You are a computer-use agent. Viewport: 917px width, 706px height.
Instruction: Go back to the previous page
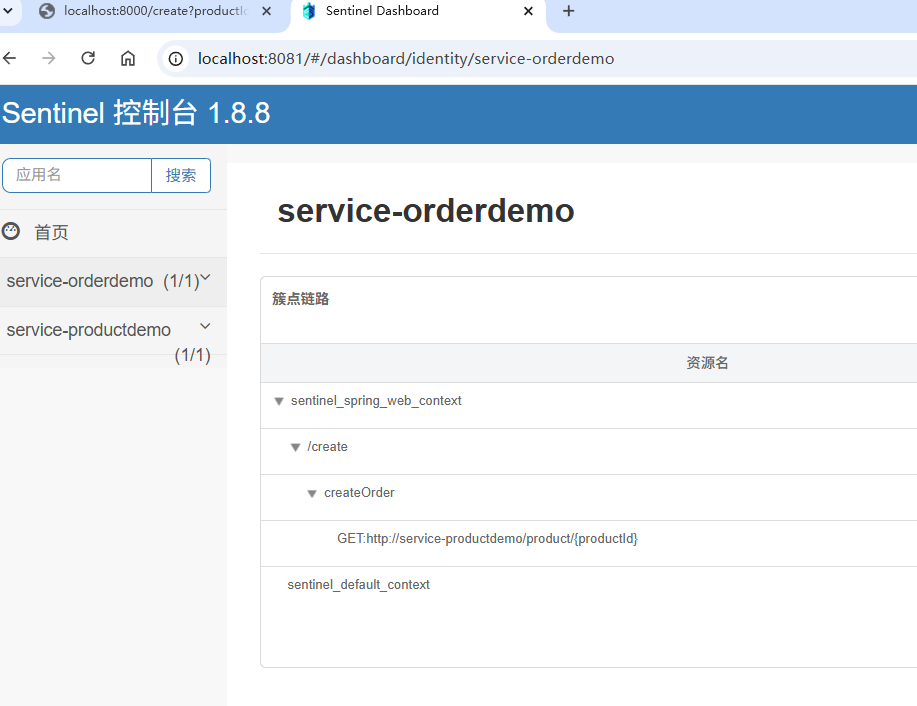(x=9, y=58)
